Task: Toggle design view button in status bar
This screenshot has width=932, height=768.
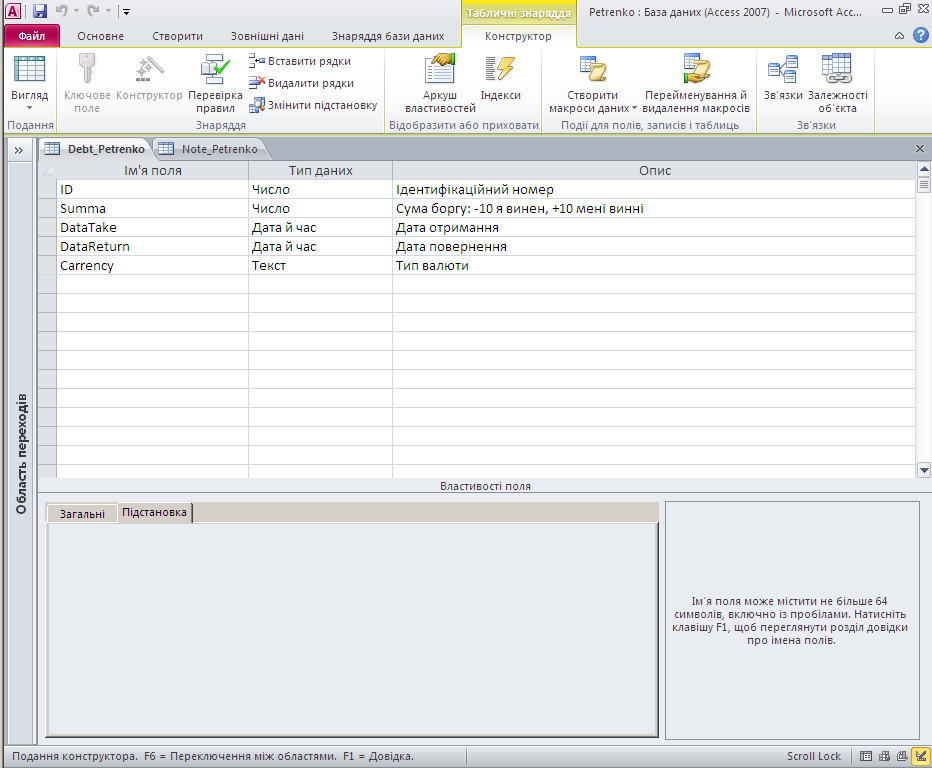Action: click(x=919, y=756)
